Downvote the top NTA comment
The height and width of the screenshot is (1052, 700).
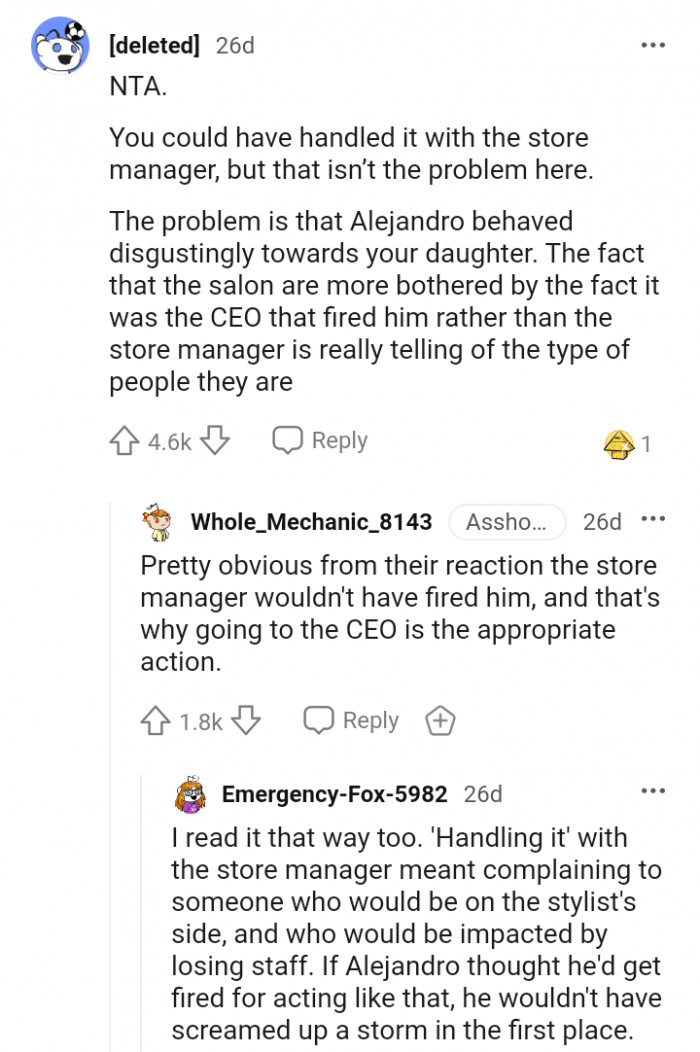pos(216,442)
